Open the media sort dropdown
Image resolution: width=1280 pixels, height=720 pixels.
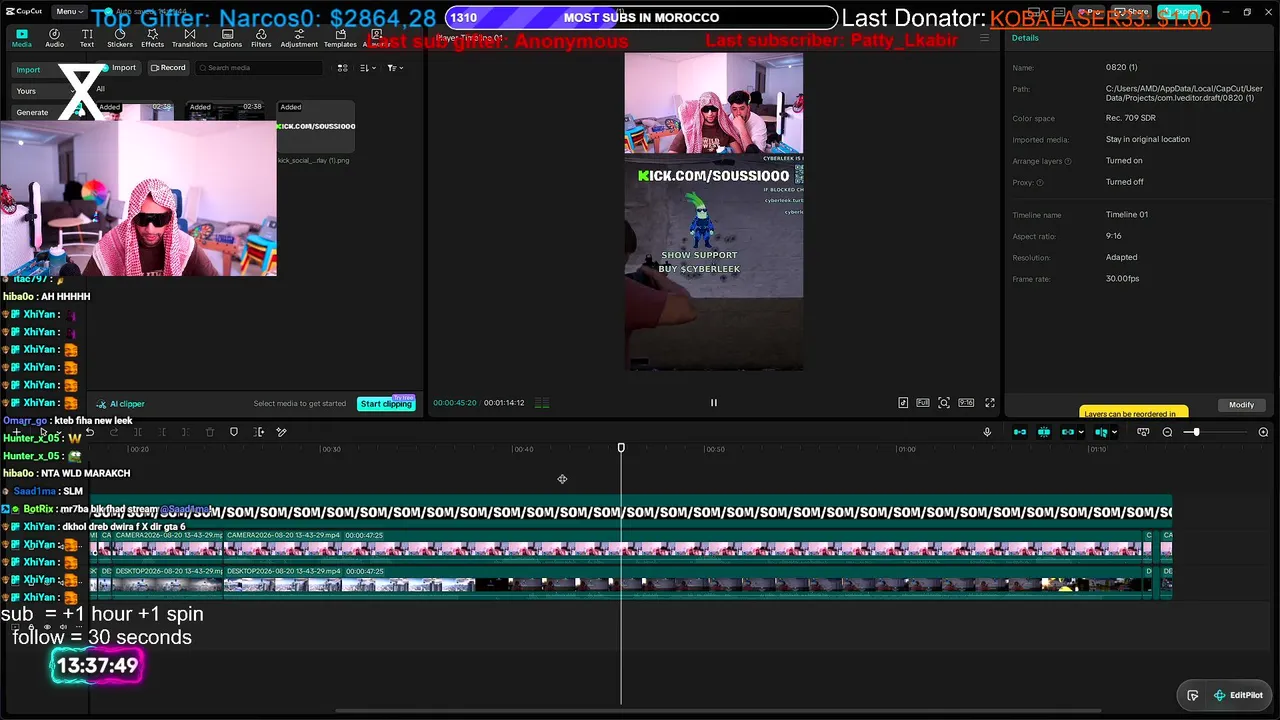click(x=367, y=68)
